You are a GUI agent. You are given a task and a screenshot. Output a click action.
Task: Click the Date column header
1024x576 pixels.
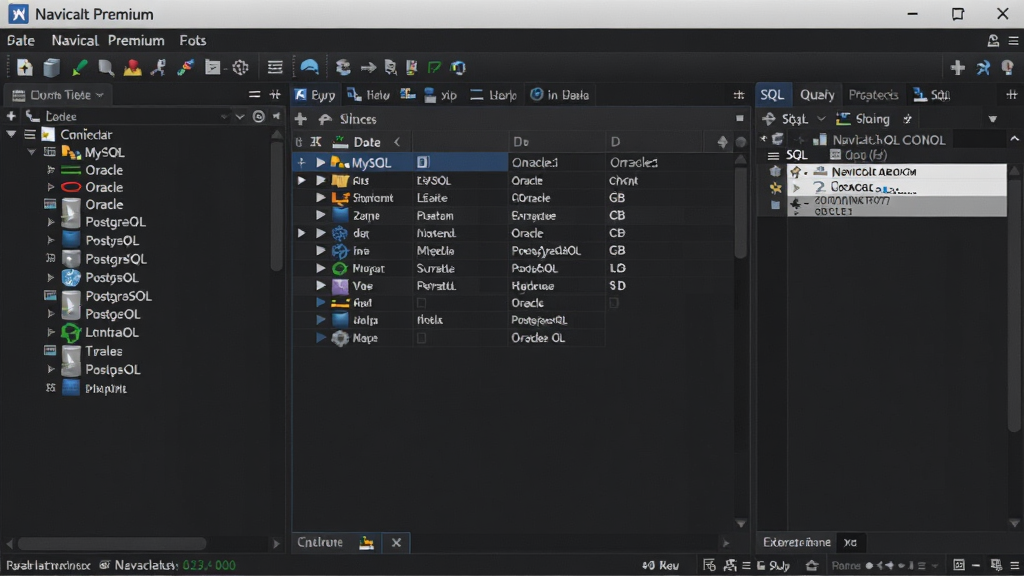click(x=367, y=142)
